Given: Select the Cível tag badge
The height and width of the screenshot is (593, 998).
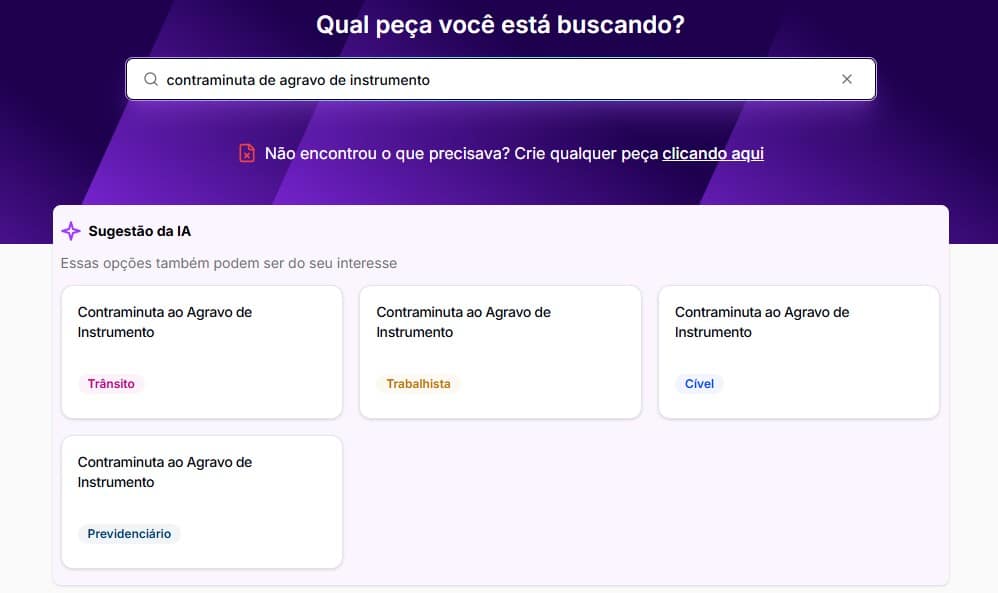Looking at the screenshot, I should coord(699,383).
